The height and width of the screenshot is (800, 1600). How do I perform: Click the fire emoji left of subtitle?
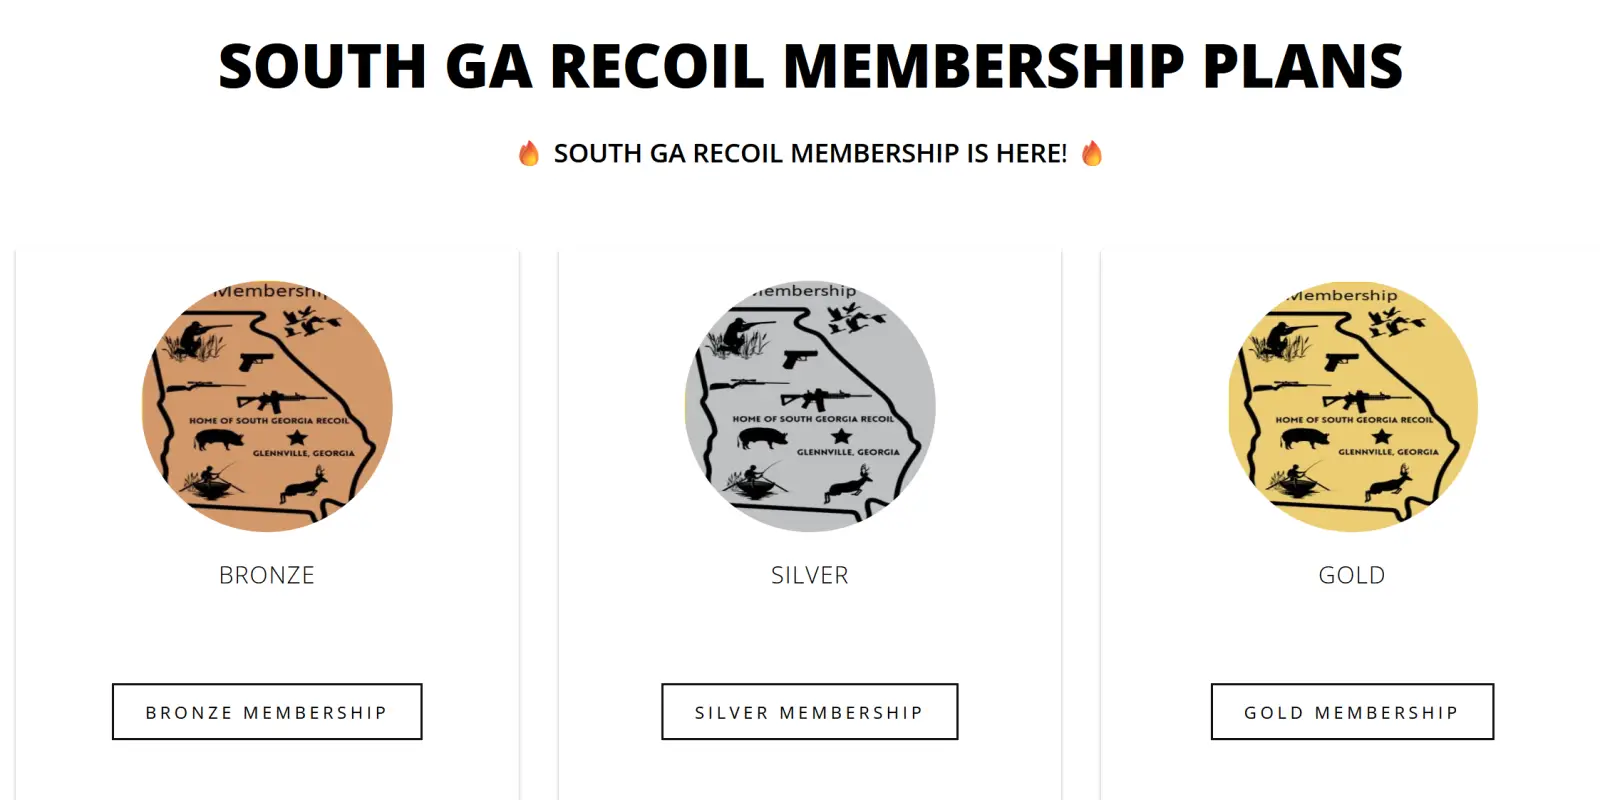(x=529, y=153)
